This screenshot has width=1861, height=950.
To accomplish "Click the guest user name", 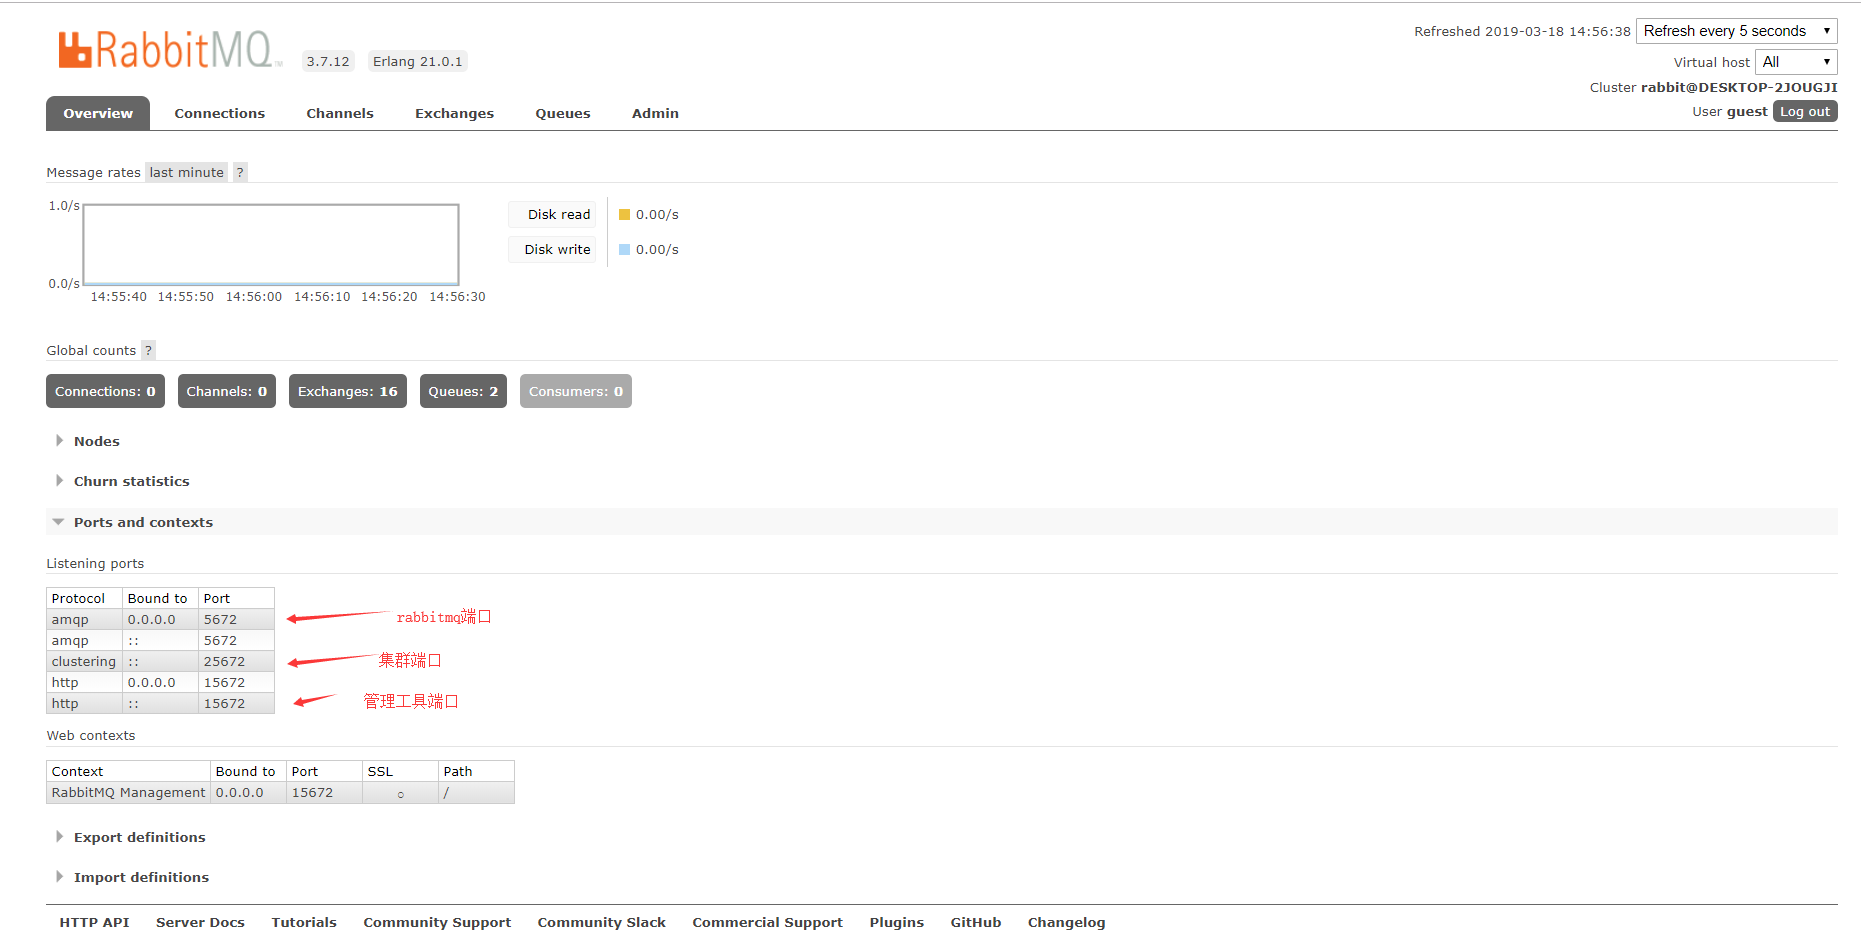I will [1747, 111].
